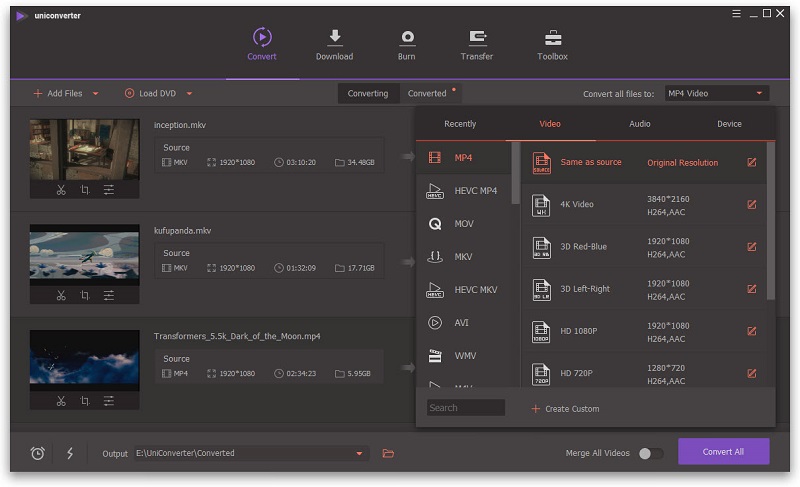Open the MP4 Video format dropdown
800x487 pixels.
click(716, 93)
